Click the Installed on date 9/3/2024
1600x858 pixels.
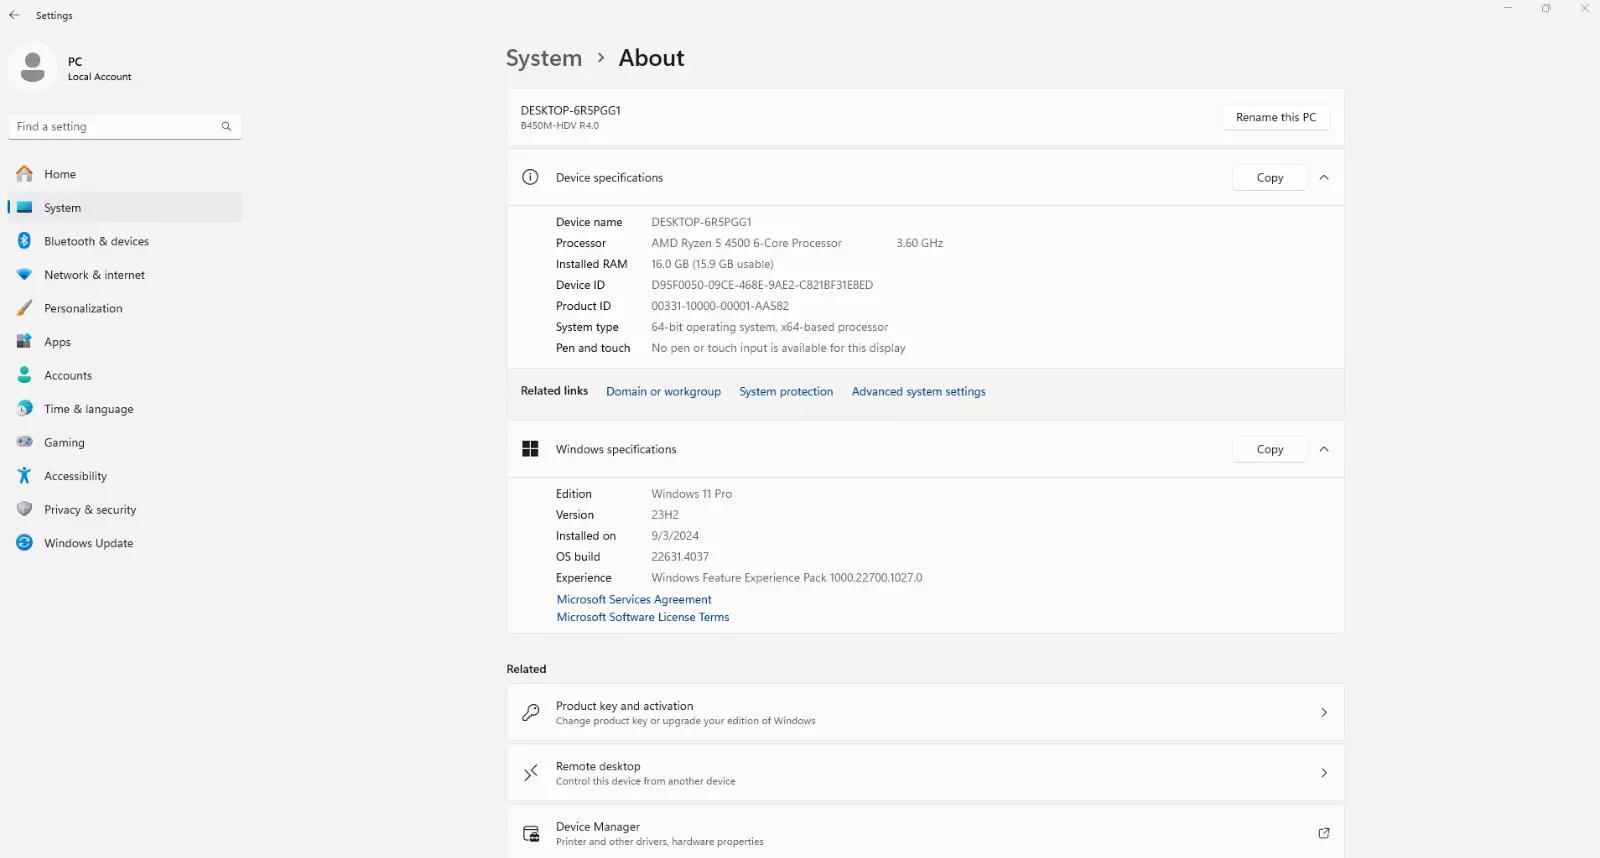(x=675, y=536)
